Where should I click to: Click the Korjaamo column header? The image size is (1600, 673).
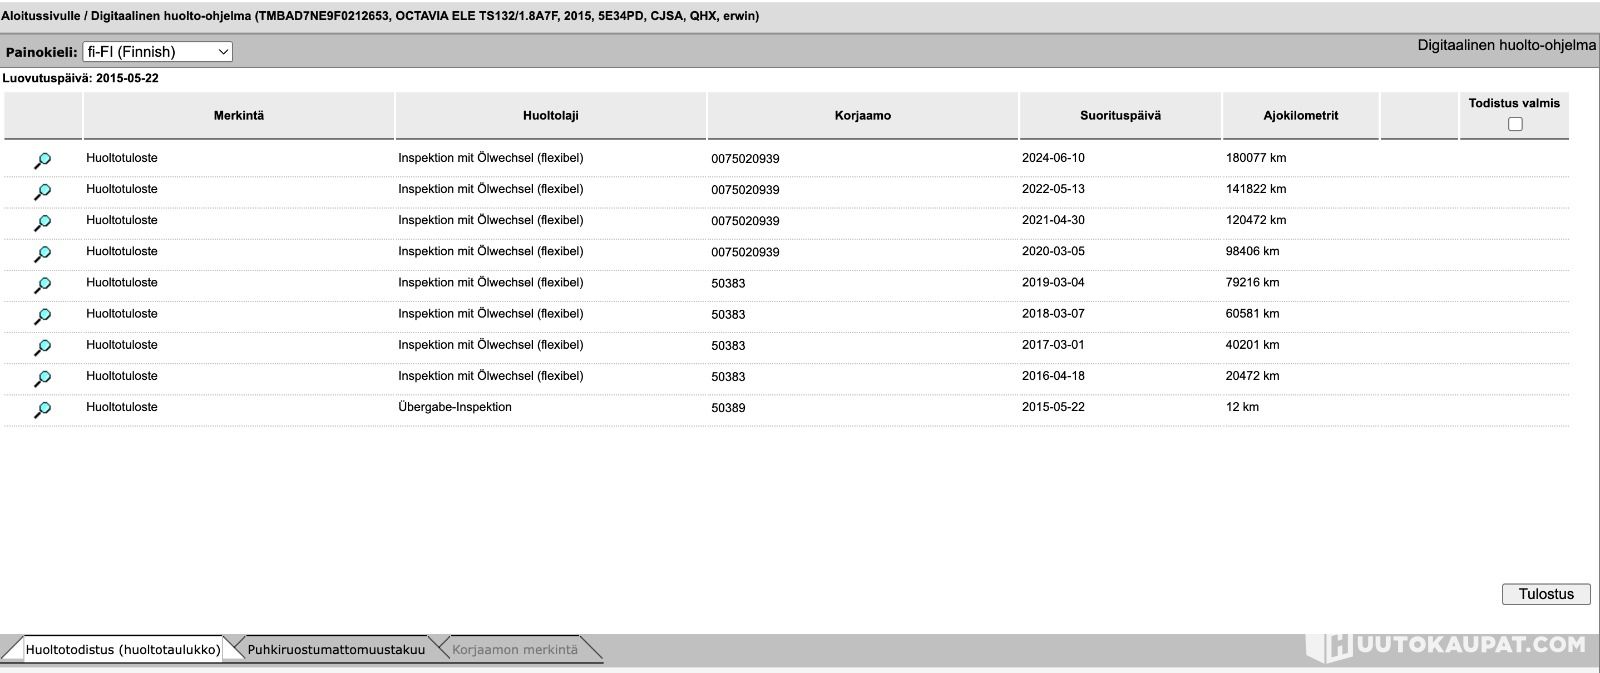(862, 116)
